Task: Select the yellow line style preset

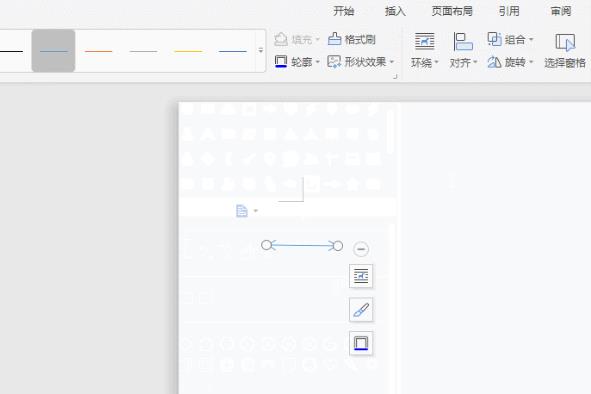Action: click(188, 51)
